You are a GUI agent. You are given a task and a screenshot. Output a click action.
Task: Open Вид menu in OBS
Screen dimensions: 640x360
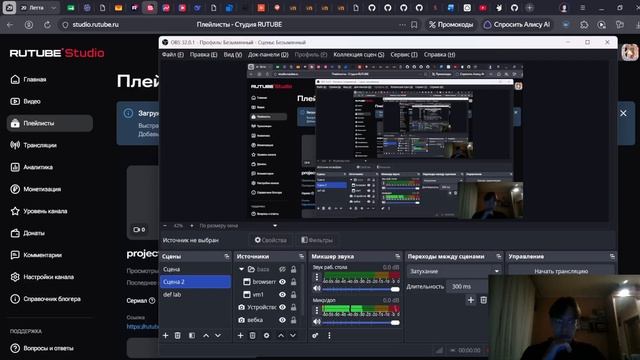pyautogui.click(x=232, y=55)
